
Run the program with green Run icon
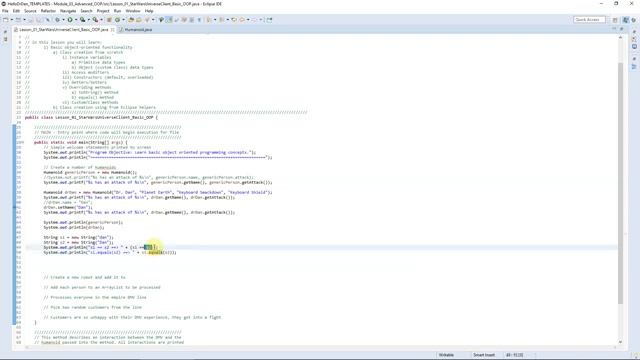(x=70, y=20)
